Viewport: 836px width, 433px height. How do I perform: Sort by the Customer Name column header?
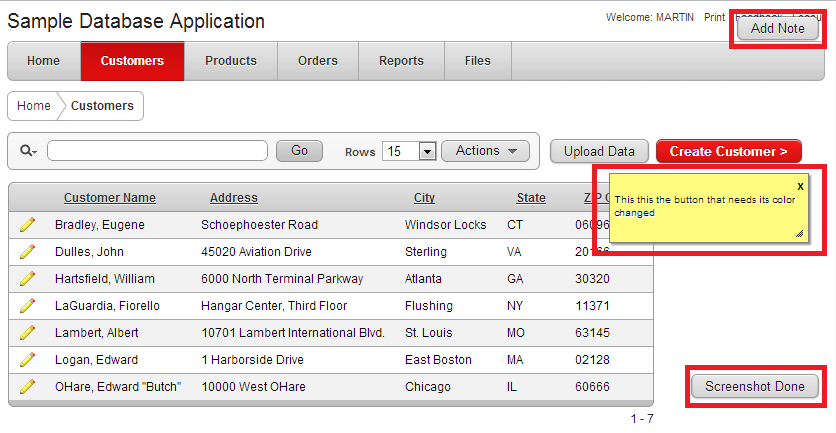110,198
